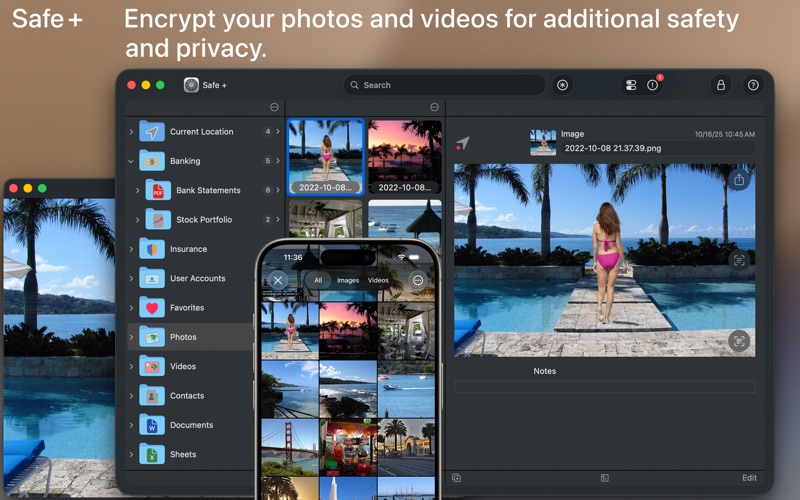This screenshot has width=800, height=500.
Task: Open the thumbnail column ellipsis options
Action: tap(434, 107)
